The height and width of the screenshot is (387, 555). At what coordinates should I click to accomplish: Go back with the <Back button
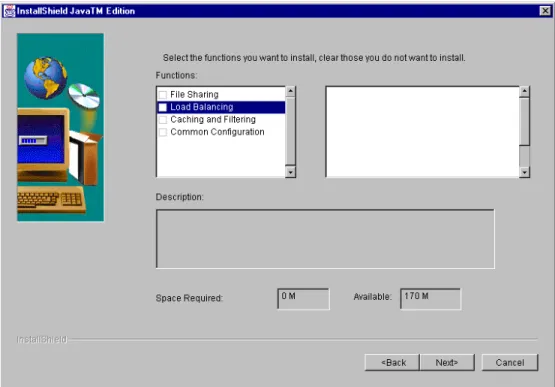(x=392, y=362)
